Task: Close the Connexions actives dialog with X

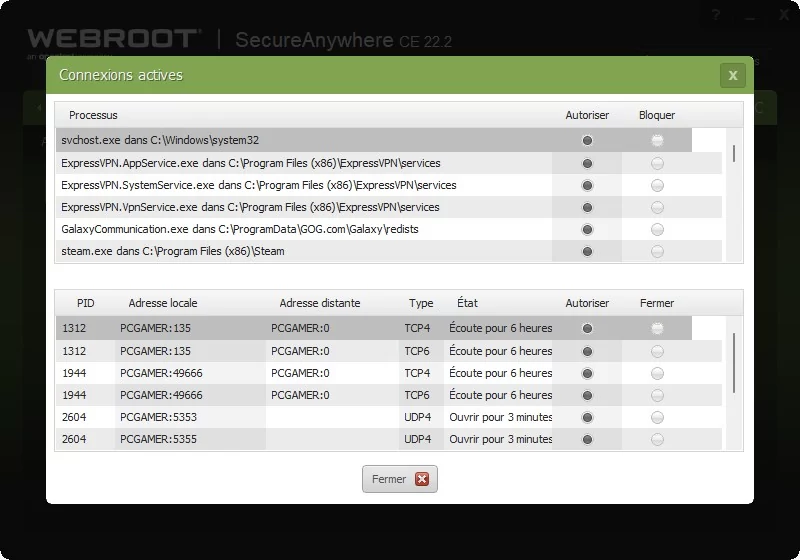Action: [733, 75]
